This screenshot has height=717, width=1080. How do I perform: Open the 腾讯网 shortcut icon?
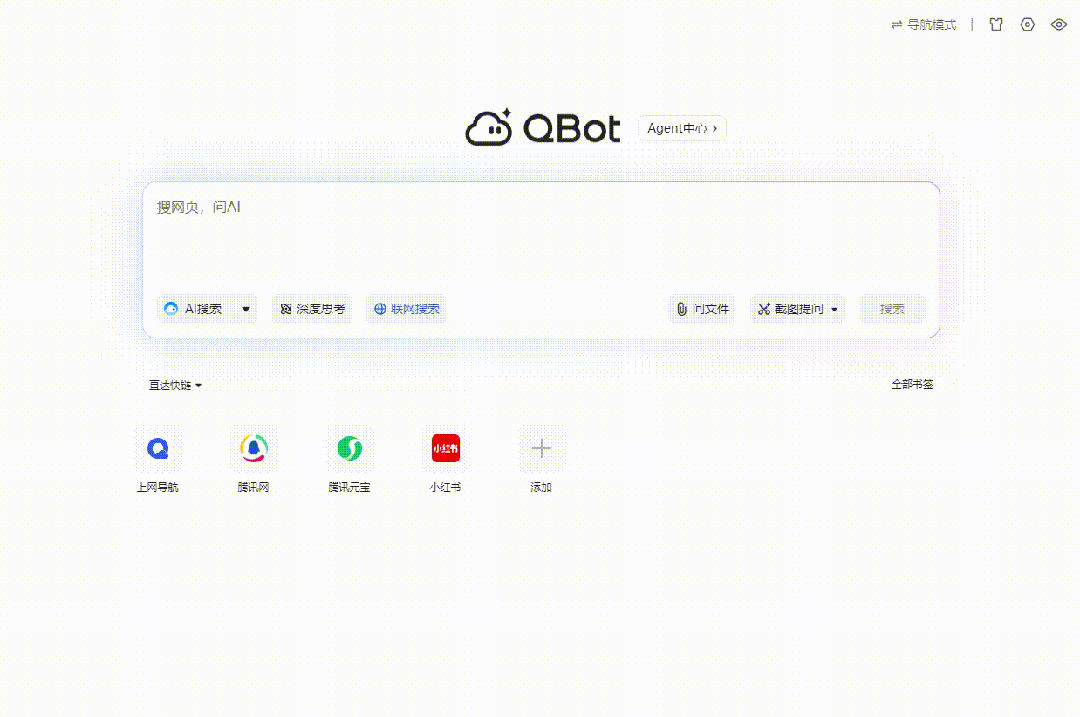pyautogui.click(x=254, y=449)
